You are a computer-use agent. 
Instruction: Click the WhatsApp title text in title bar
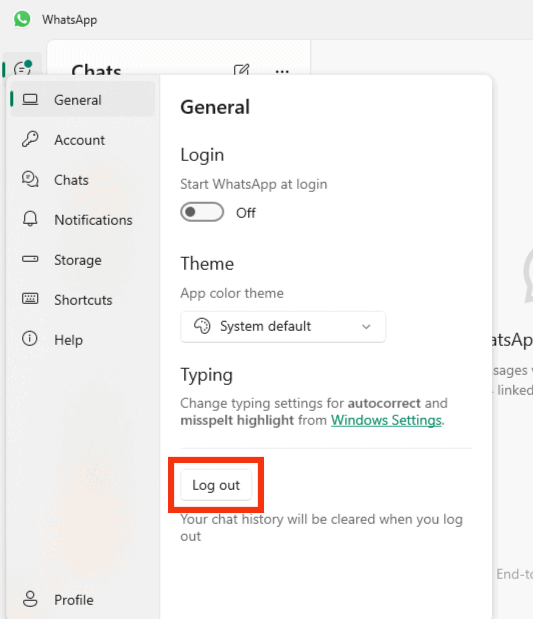point(69,20)
